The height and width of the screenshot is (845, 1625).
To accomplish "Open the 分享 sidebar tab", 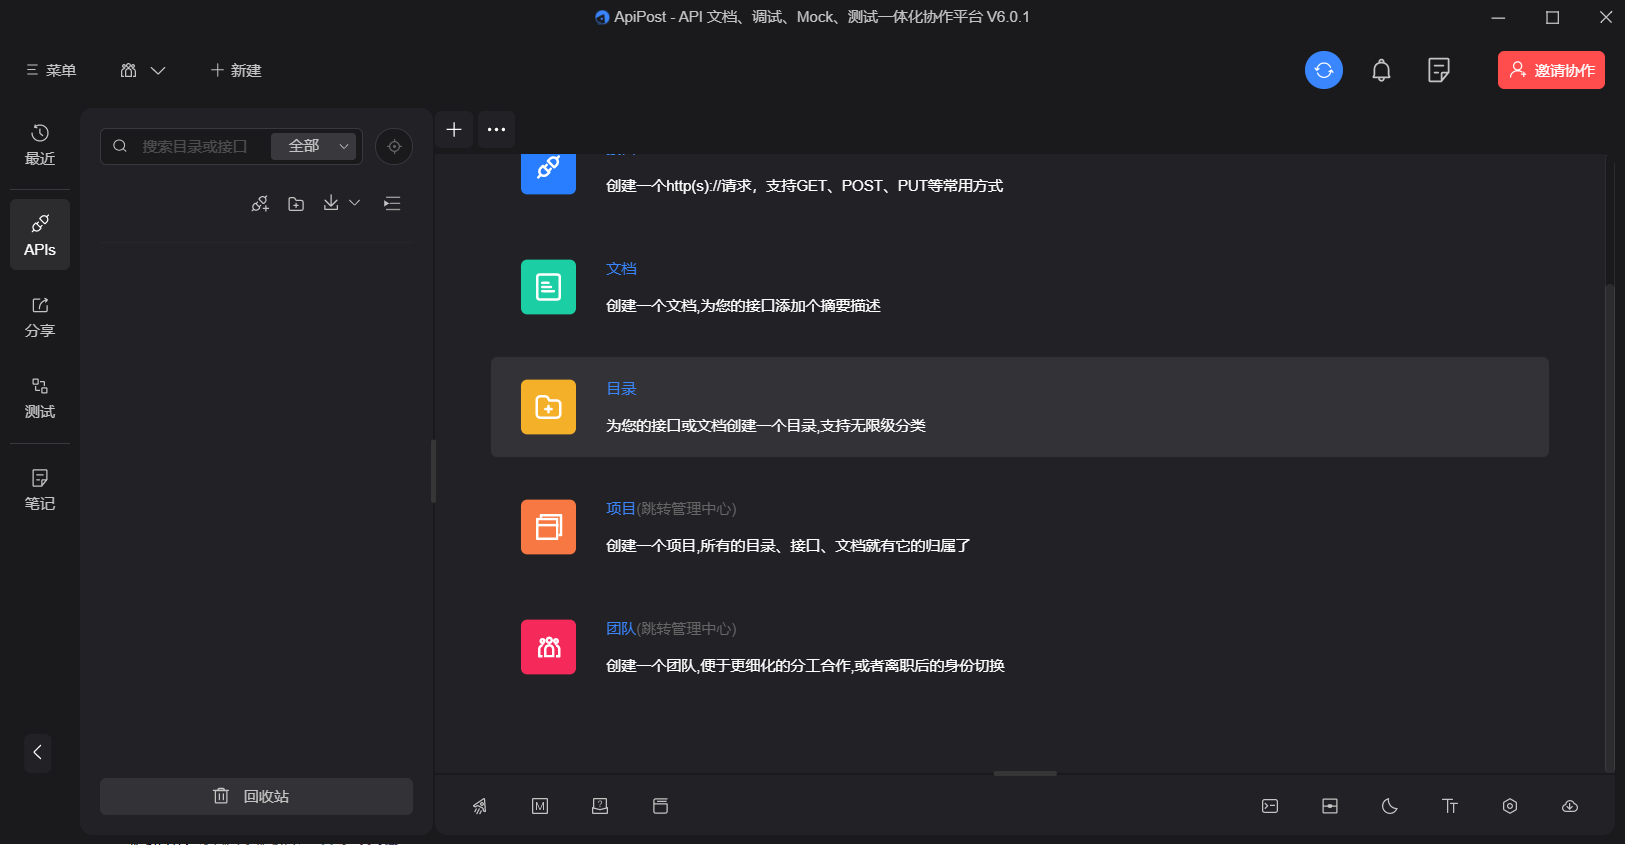I will (40, 317).
